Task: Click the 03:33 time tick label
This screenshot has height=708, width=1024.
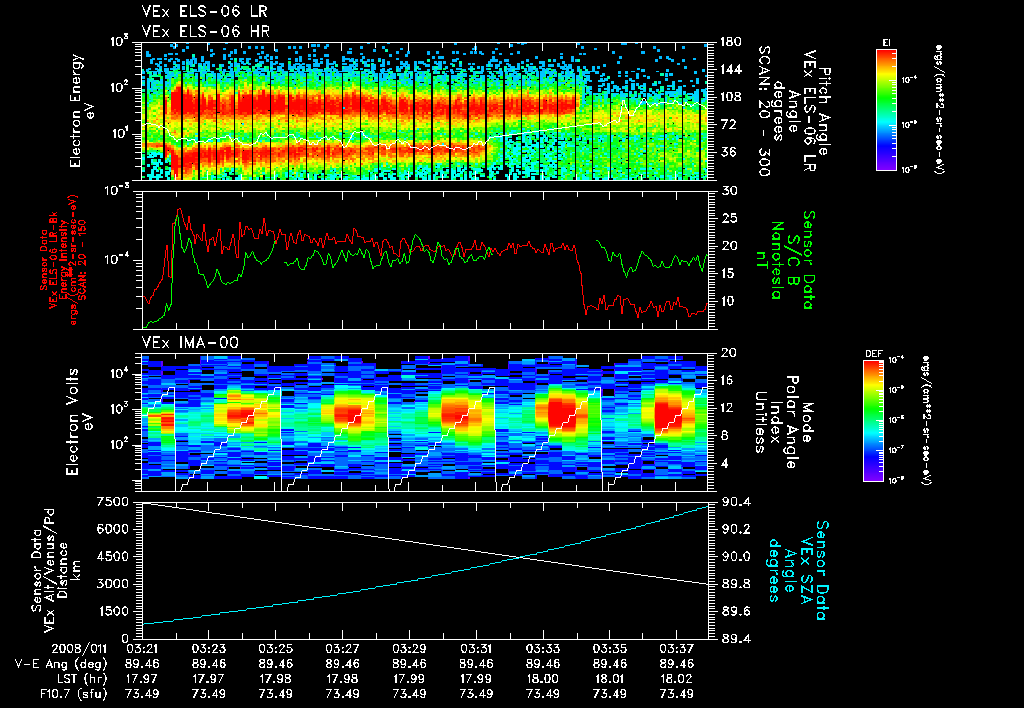Action: coord(543,649)
